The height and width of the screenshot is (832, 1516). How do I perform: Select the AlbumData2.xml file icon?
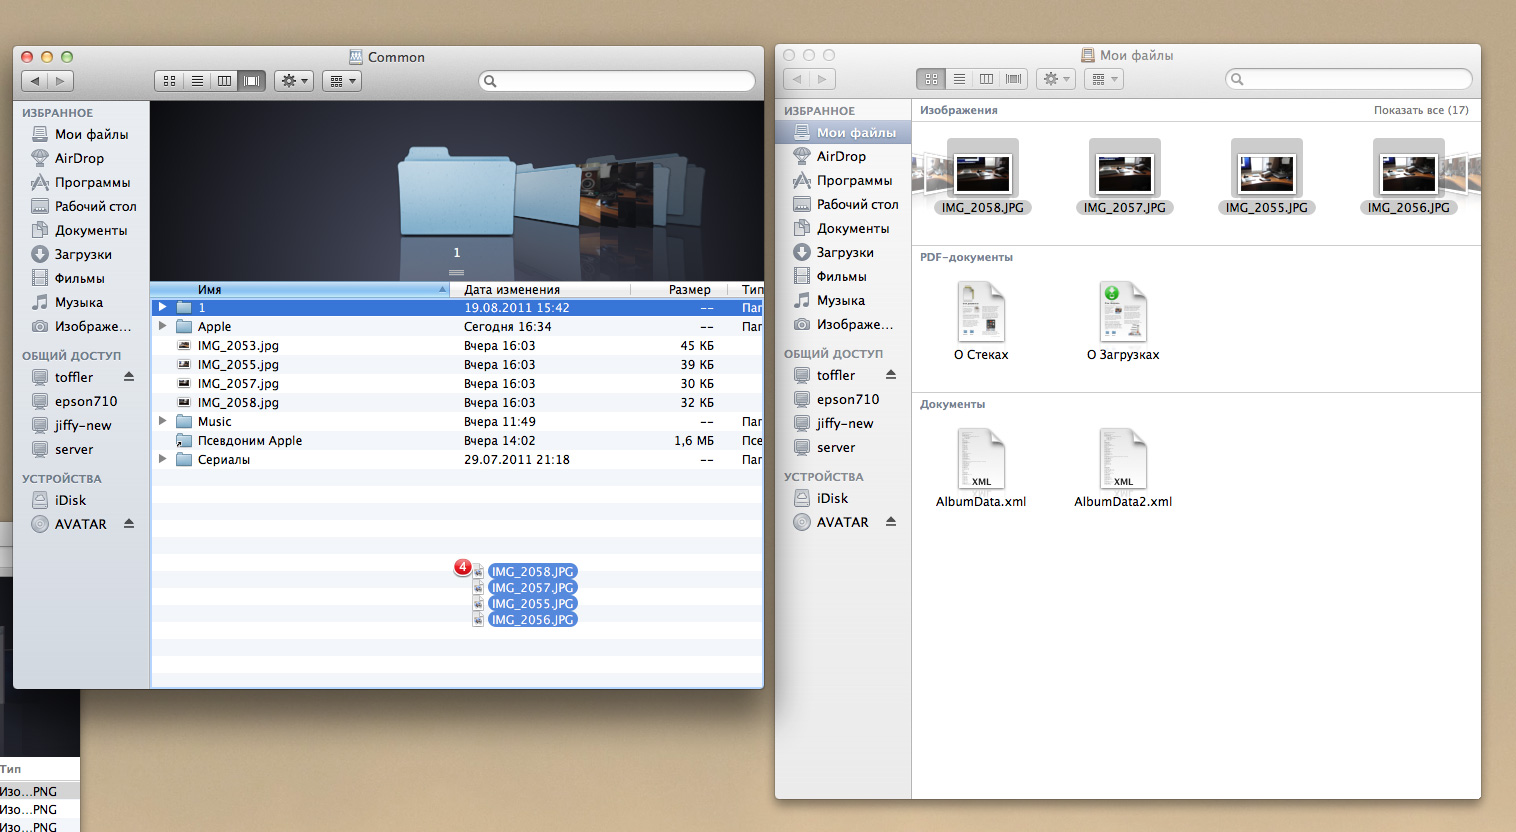1122,460
